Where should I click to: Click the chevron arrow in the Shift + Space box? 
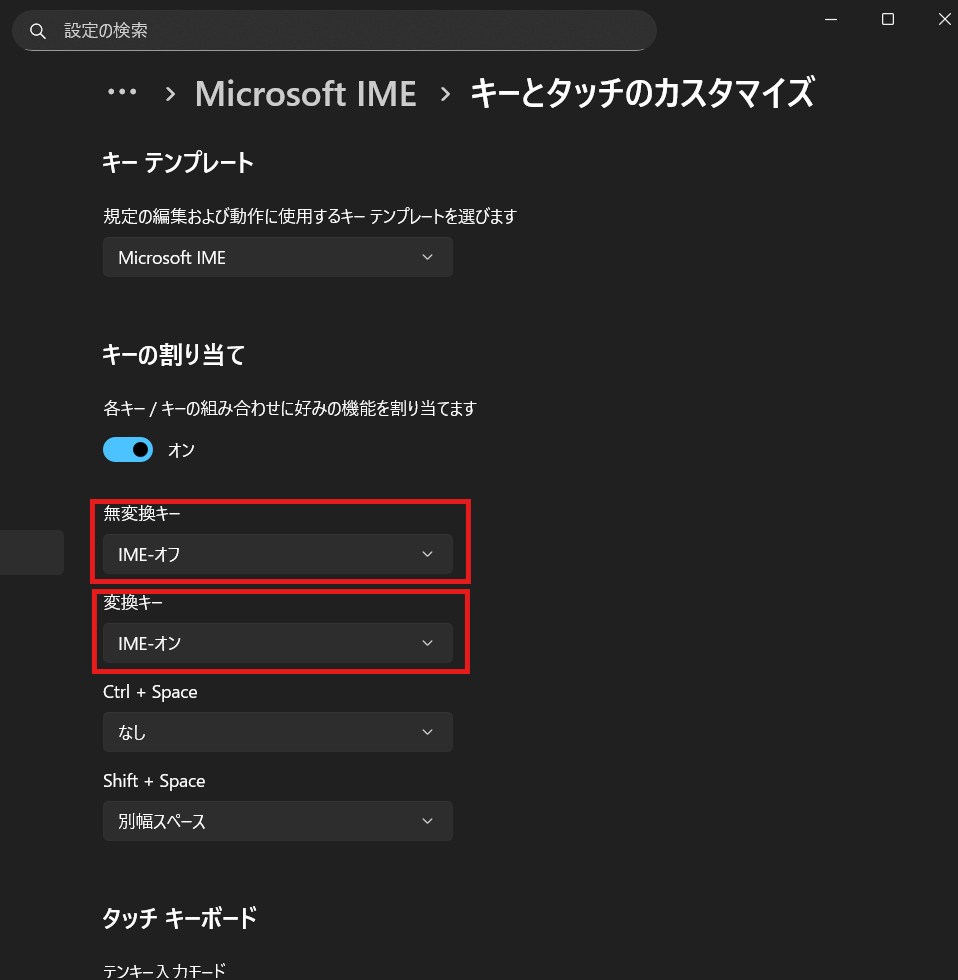(x=427, y=821)
